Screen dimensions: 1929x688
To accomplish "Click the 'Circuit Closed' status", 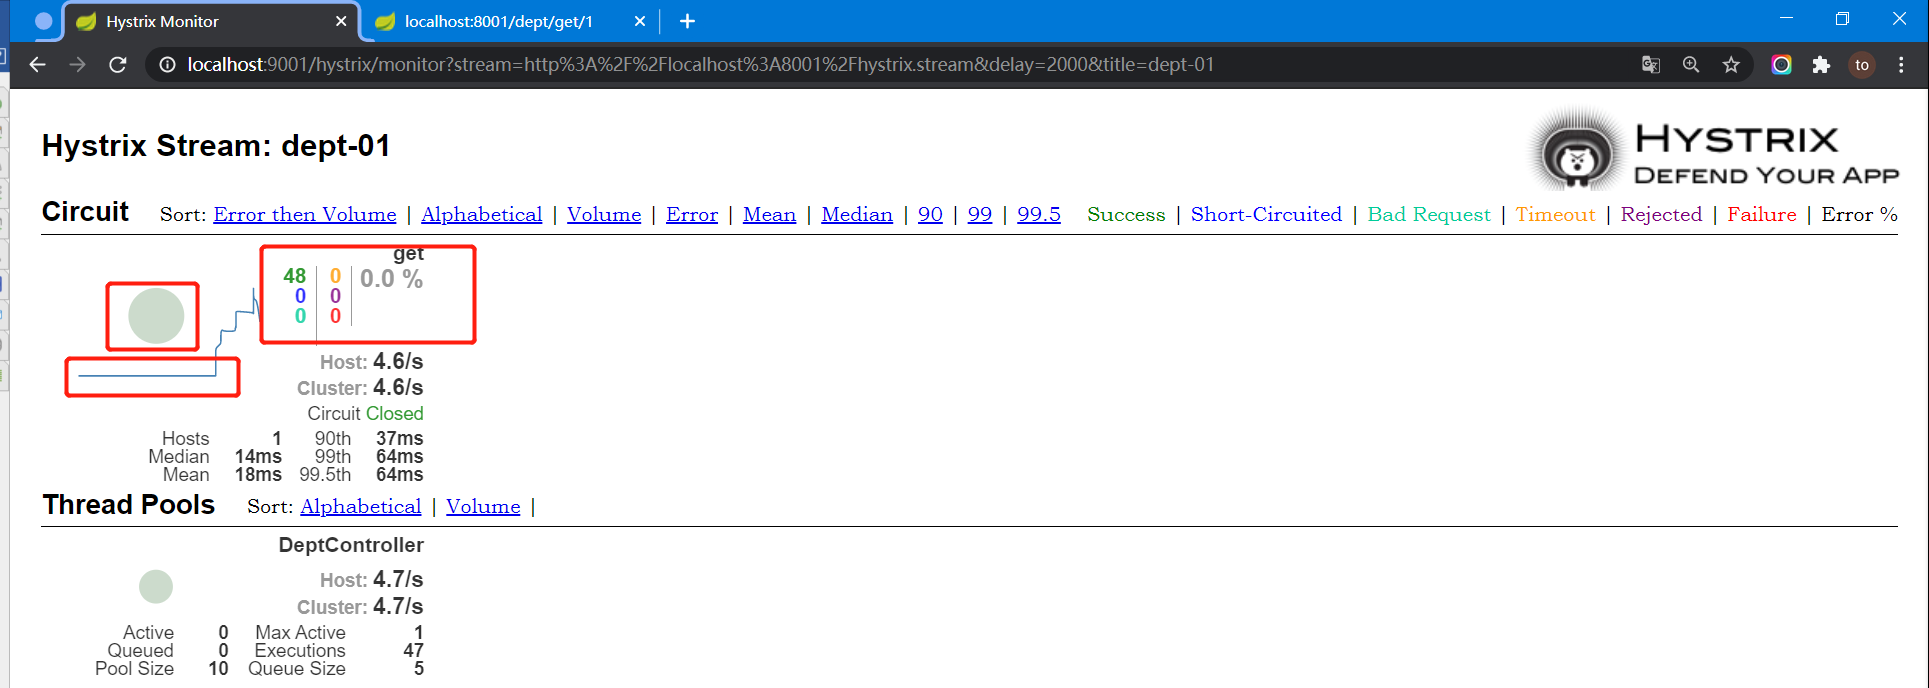I will (x=365, y=413).
